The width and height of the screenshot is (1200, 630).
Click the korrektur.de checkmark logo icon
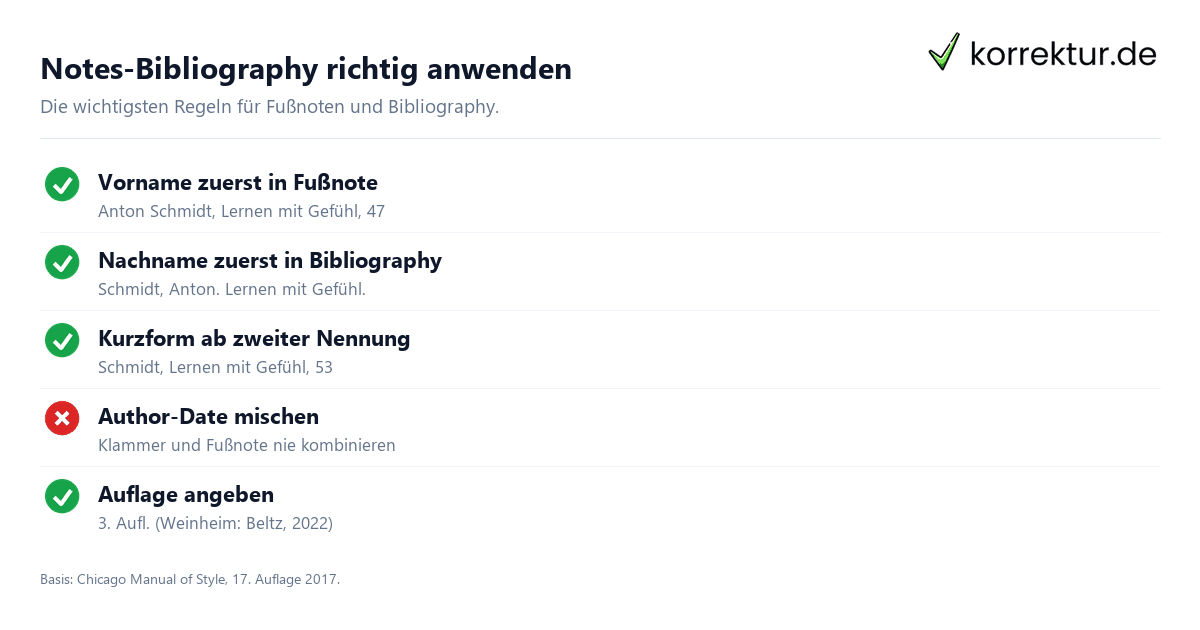point(944,51)
